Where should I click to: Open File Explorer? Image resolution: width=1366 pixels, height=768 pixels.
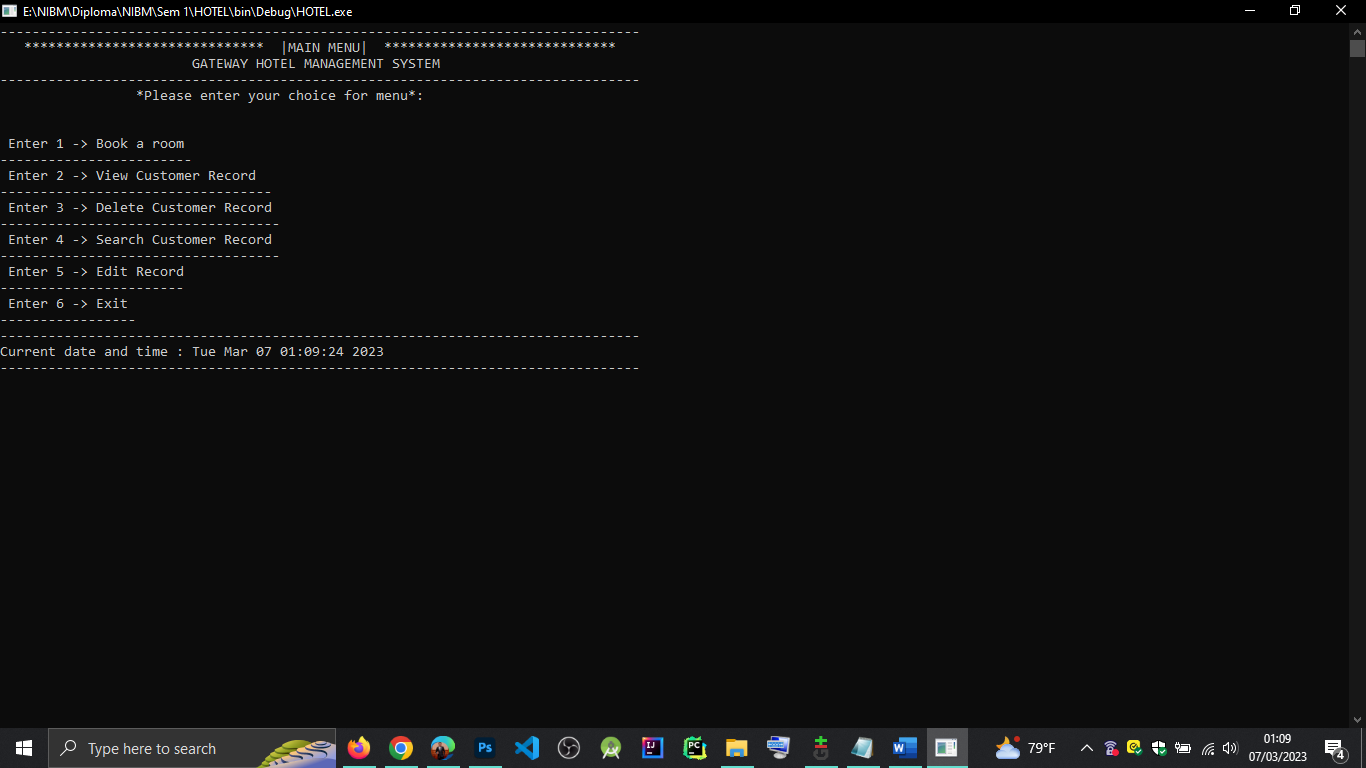coord(737,748)
